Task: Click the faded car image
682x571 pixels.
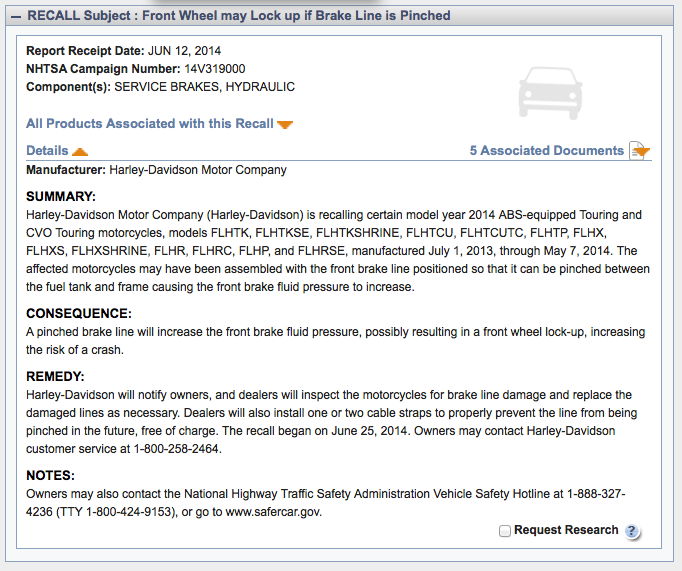Action: click(x=548, y=92)
